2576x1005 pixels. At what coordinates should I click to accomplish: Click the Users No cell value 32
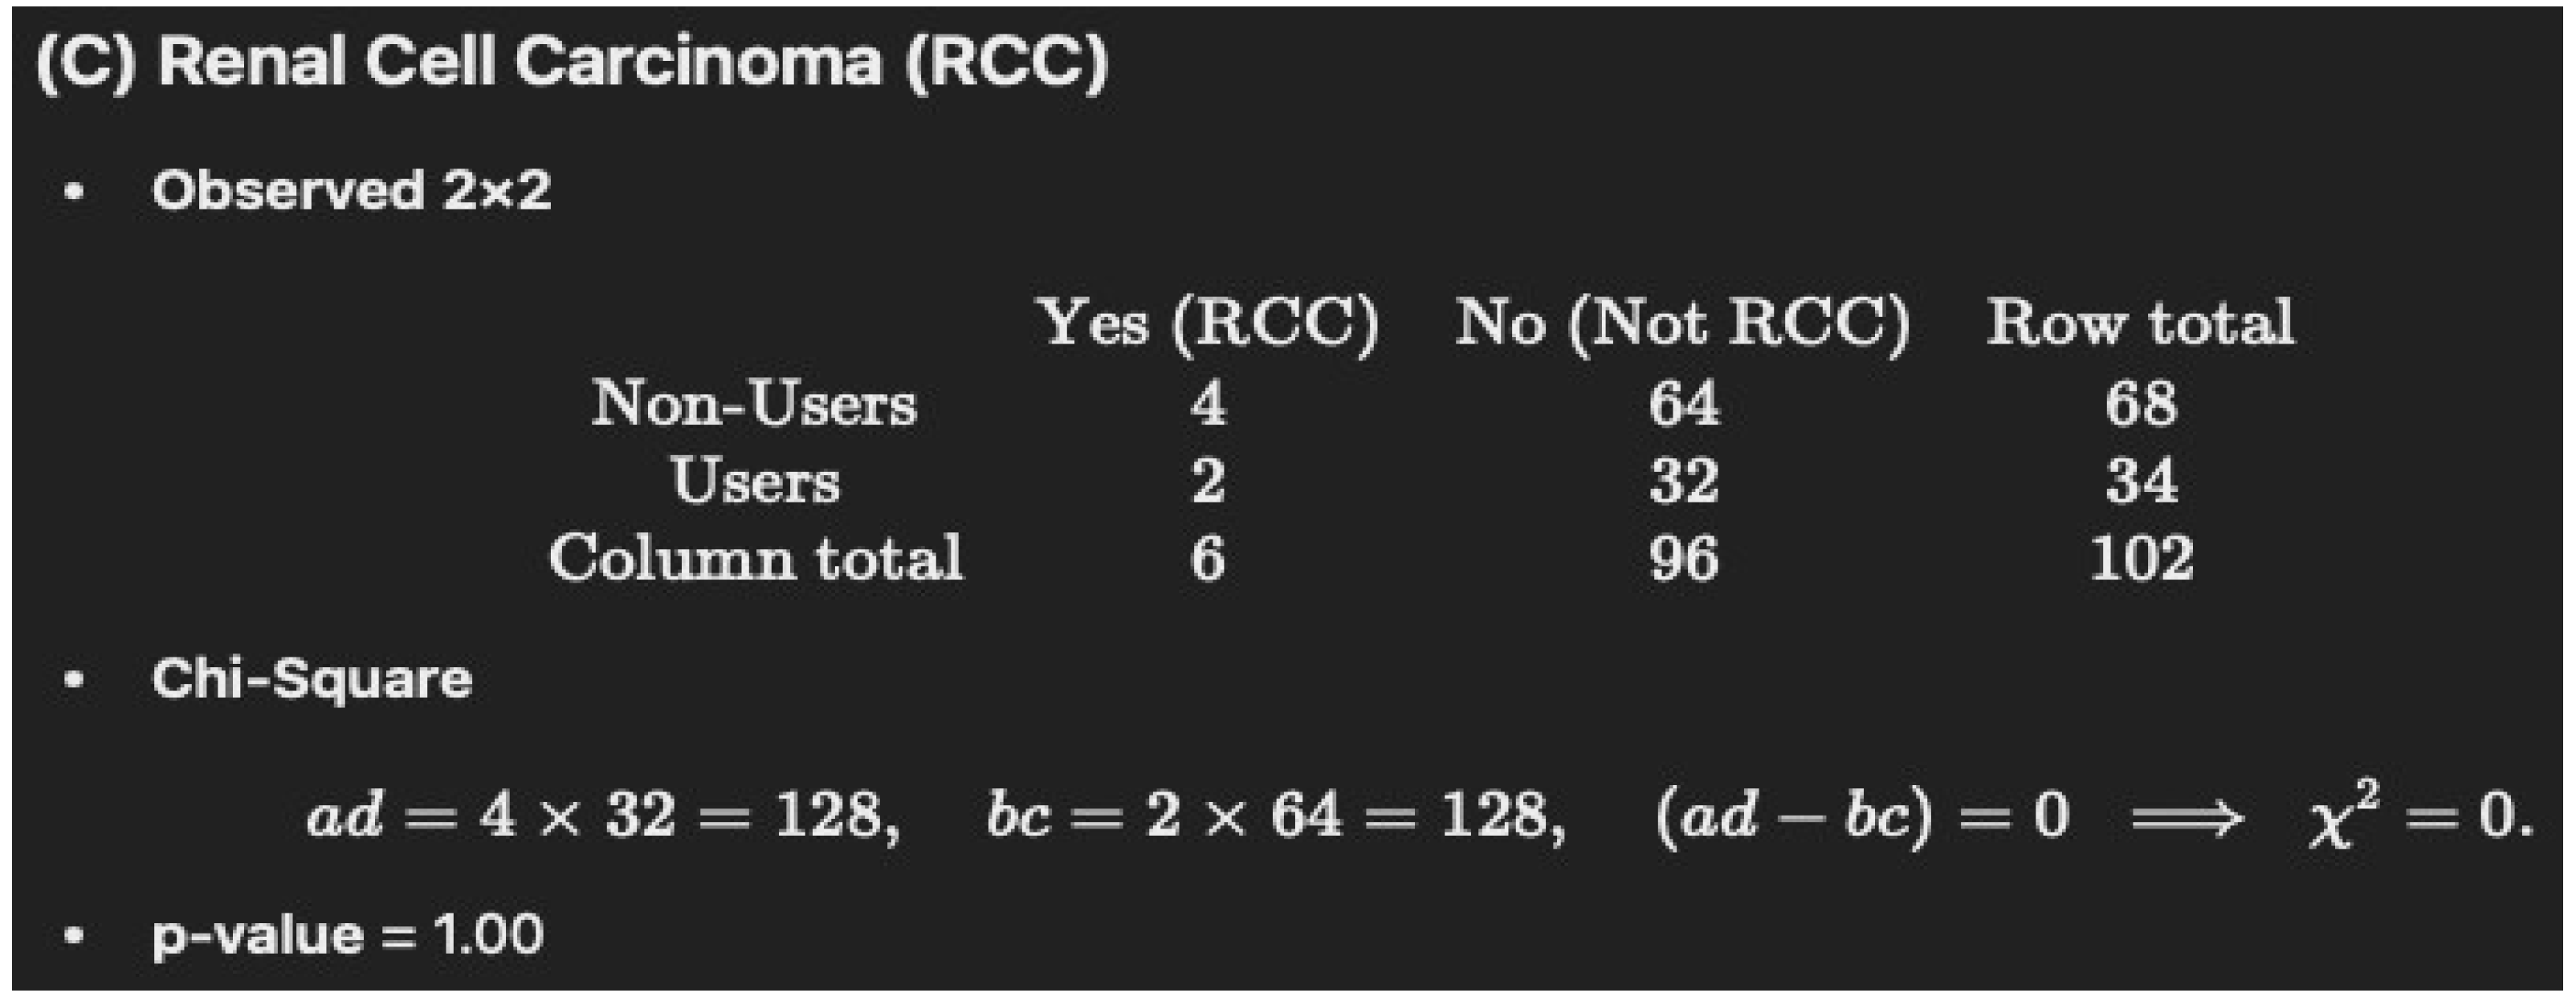click(1684, 481)
